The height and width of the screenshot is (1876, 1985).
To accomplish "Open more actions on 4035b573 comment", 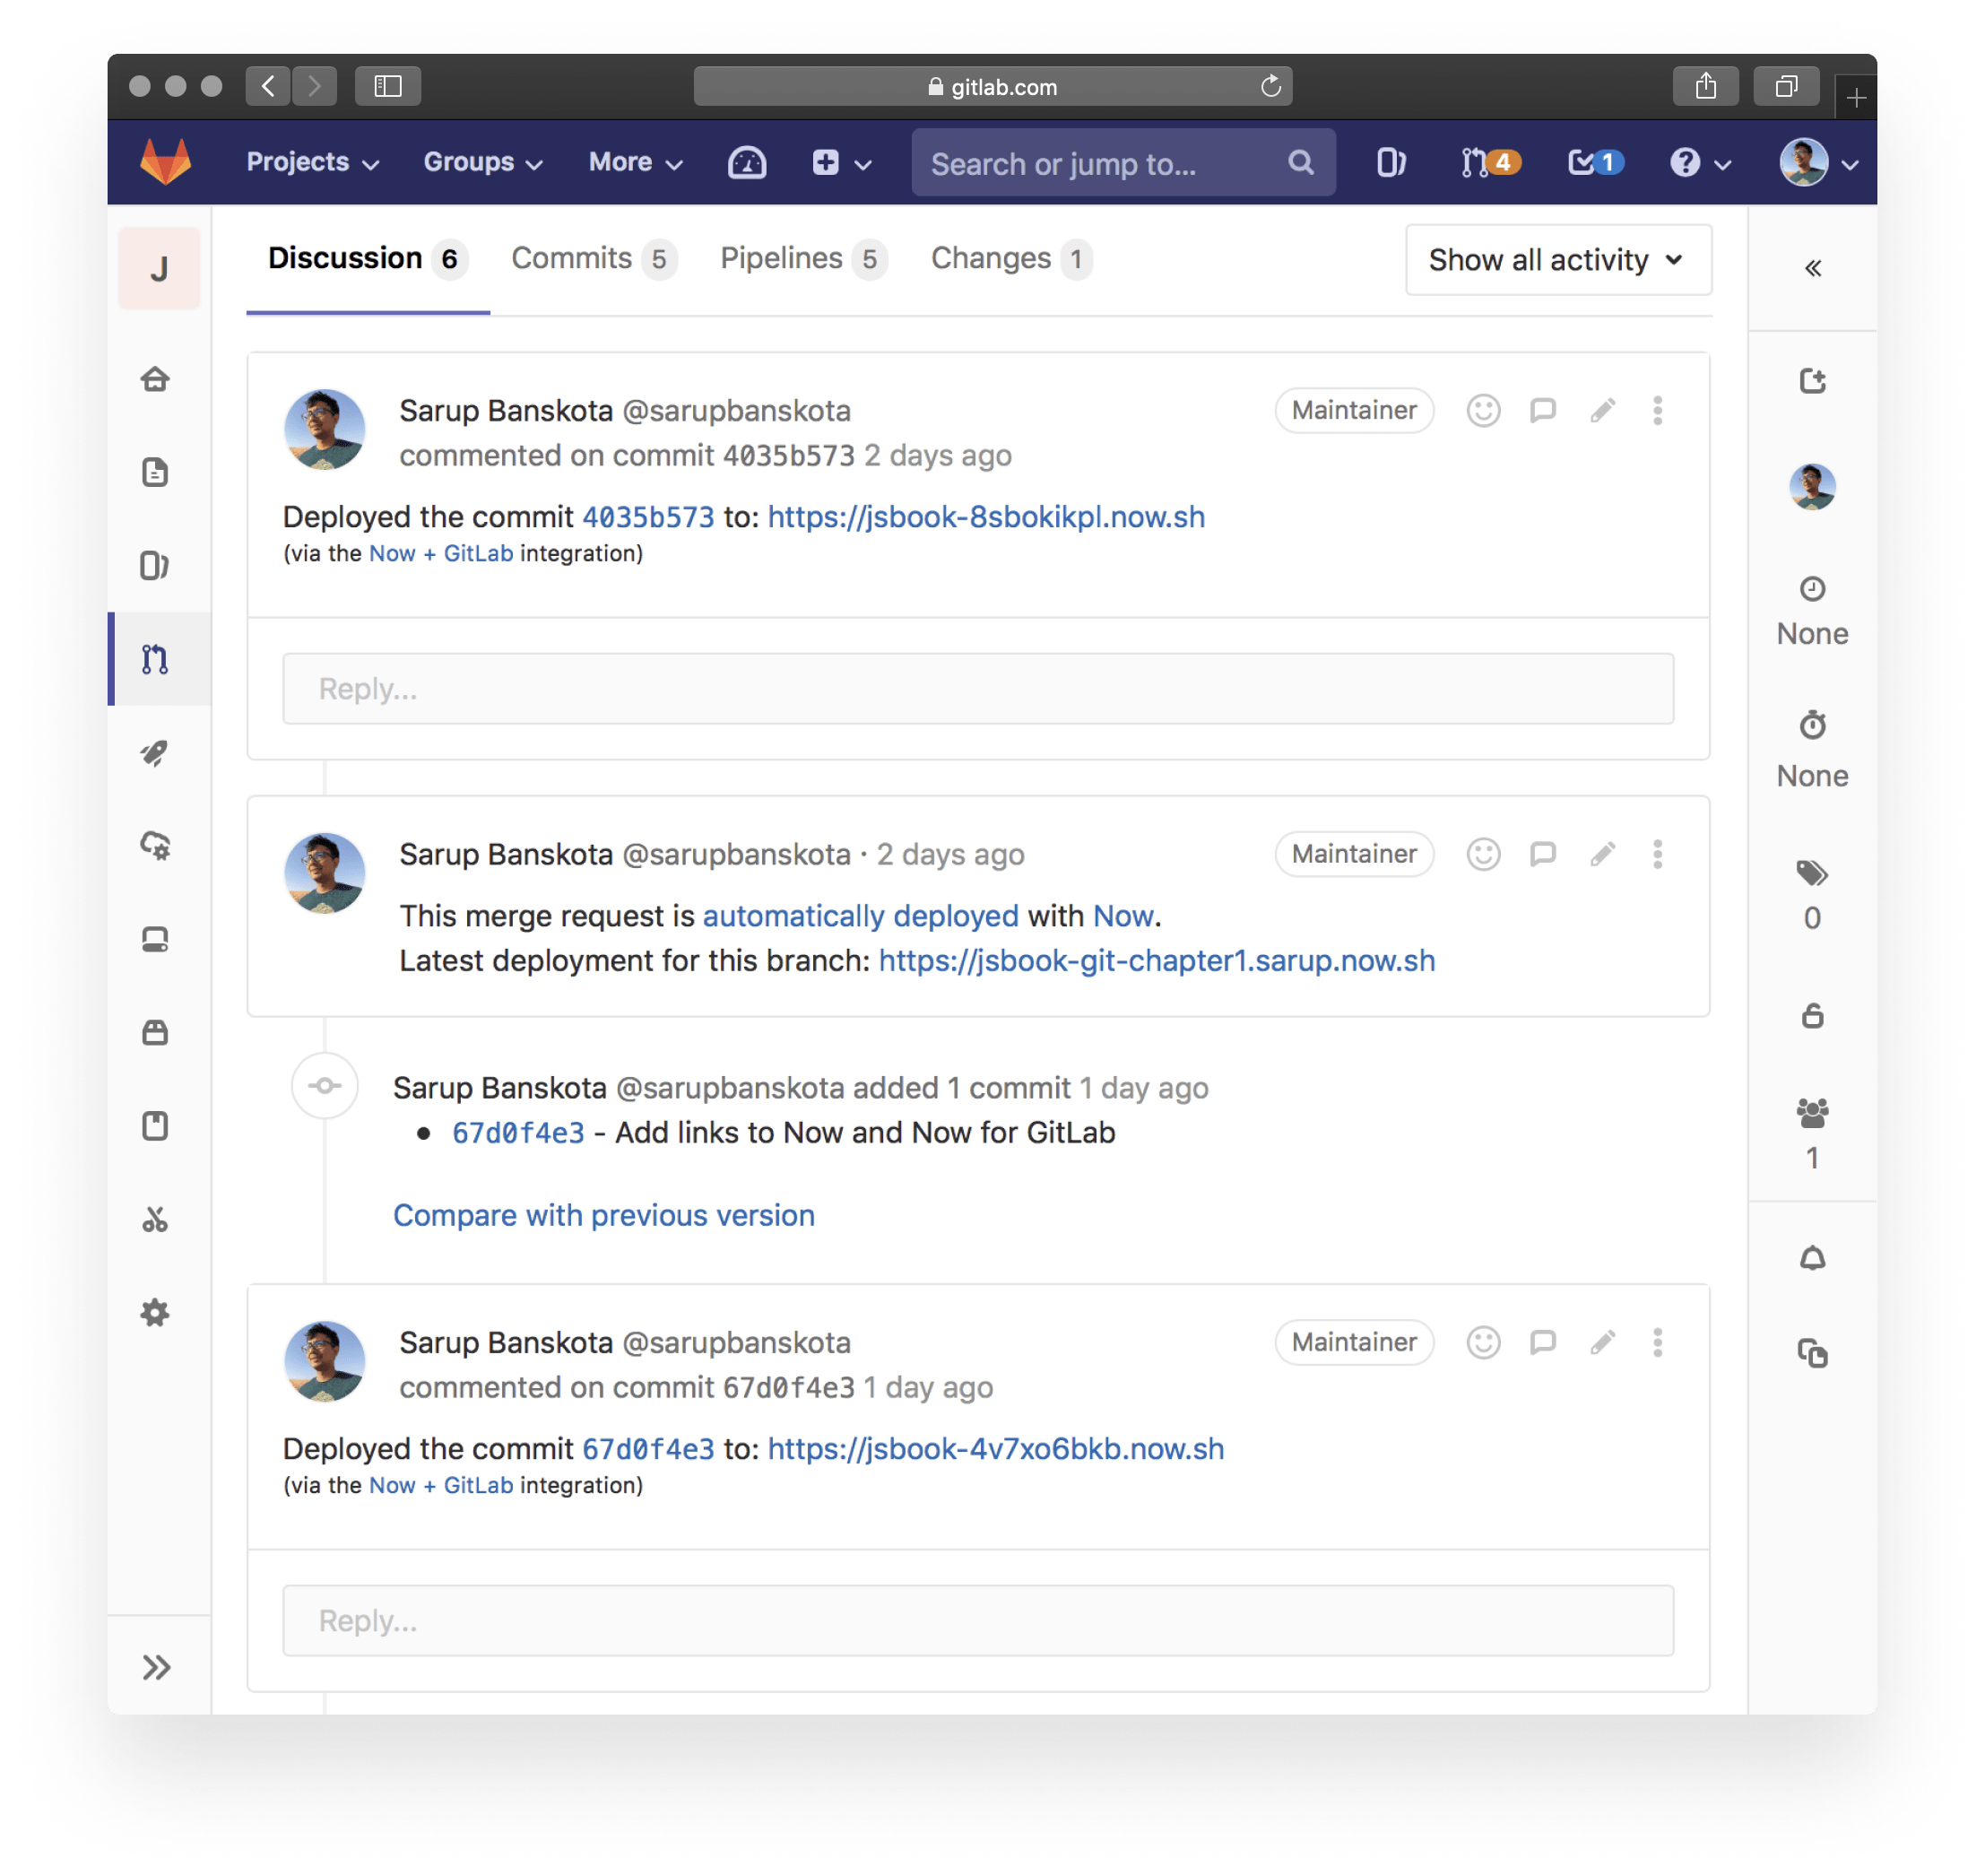I will [1657, 410].
